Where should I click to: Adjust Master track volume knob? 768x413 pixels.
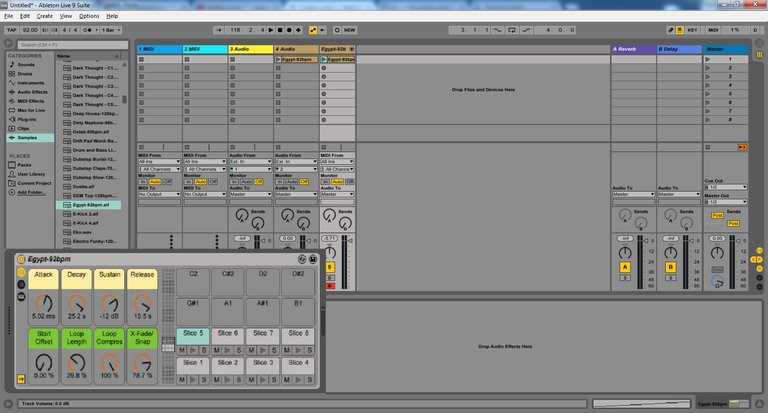(717, 253)
